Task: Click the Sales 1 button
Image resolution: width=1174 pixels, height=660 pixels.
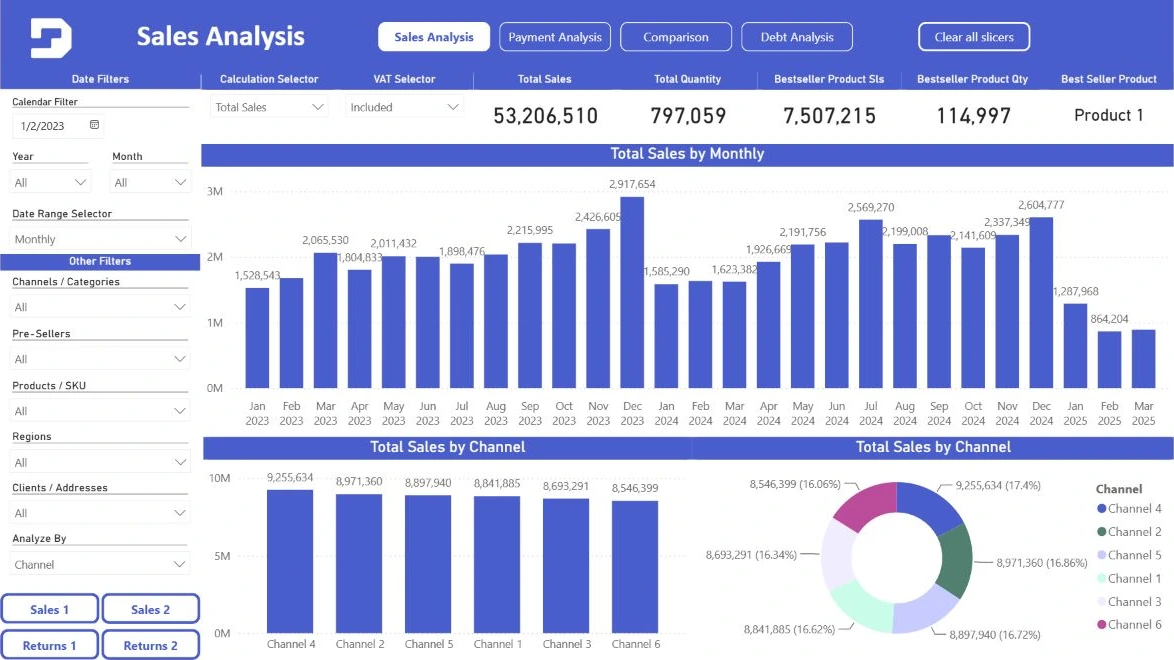Action: pos(49,609)
